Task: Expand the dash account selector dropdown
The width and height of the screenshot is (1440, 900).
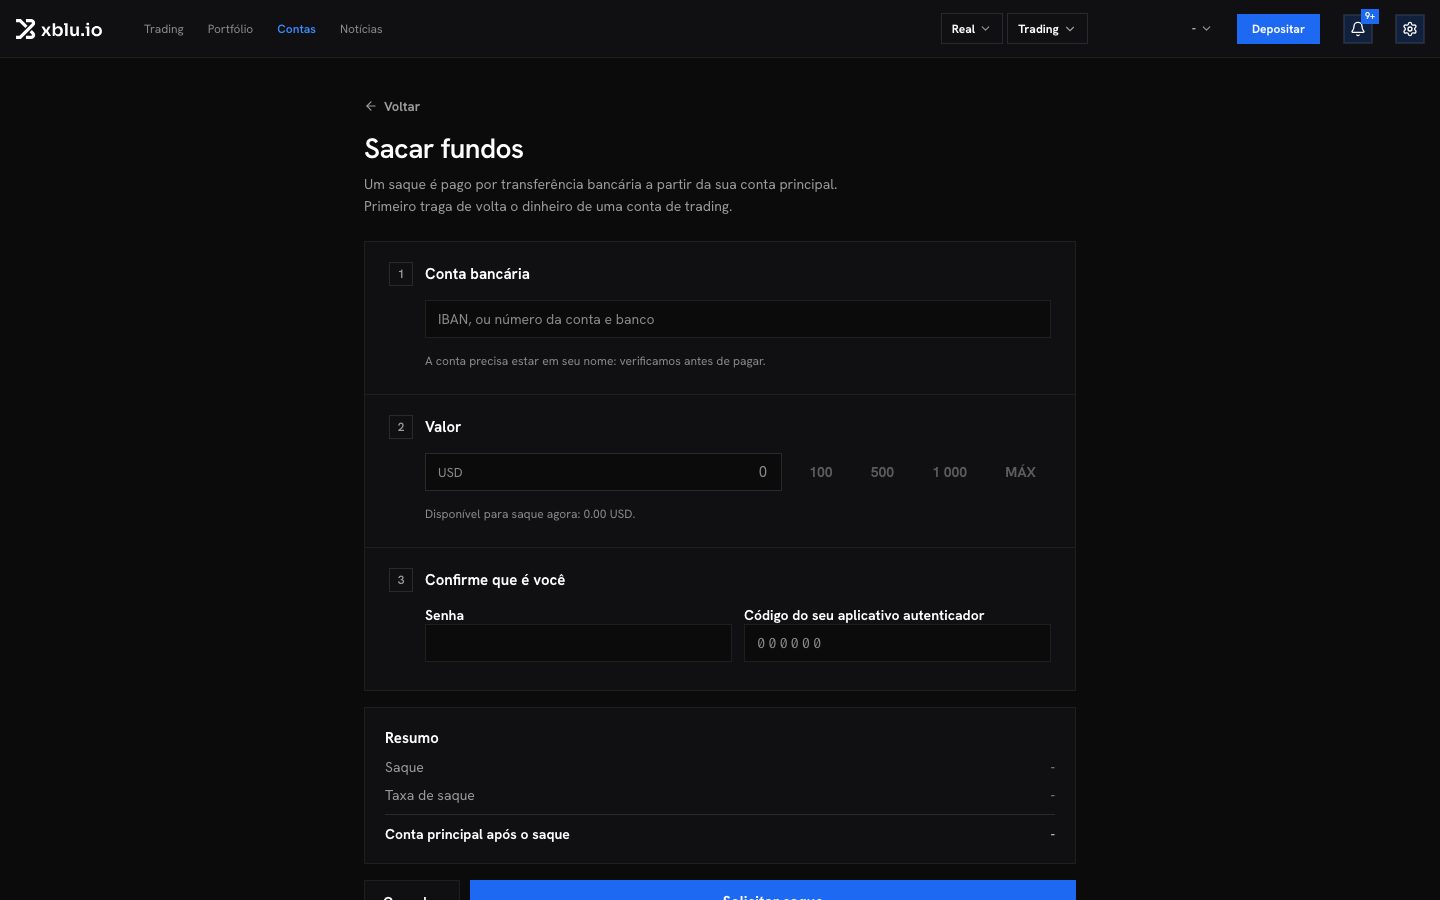Action: click(x=1201, y=29)
